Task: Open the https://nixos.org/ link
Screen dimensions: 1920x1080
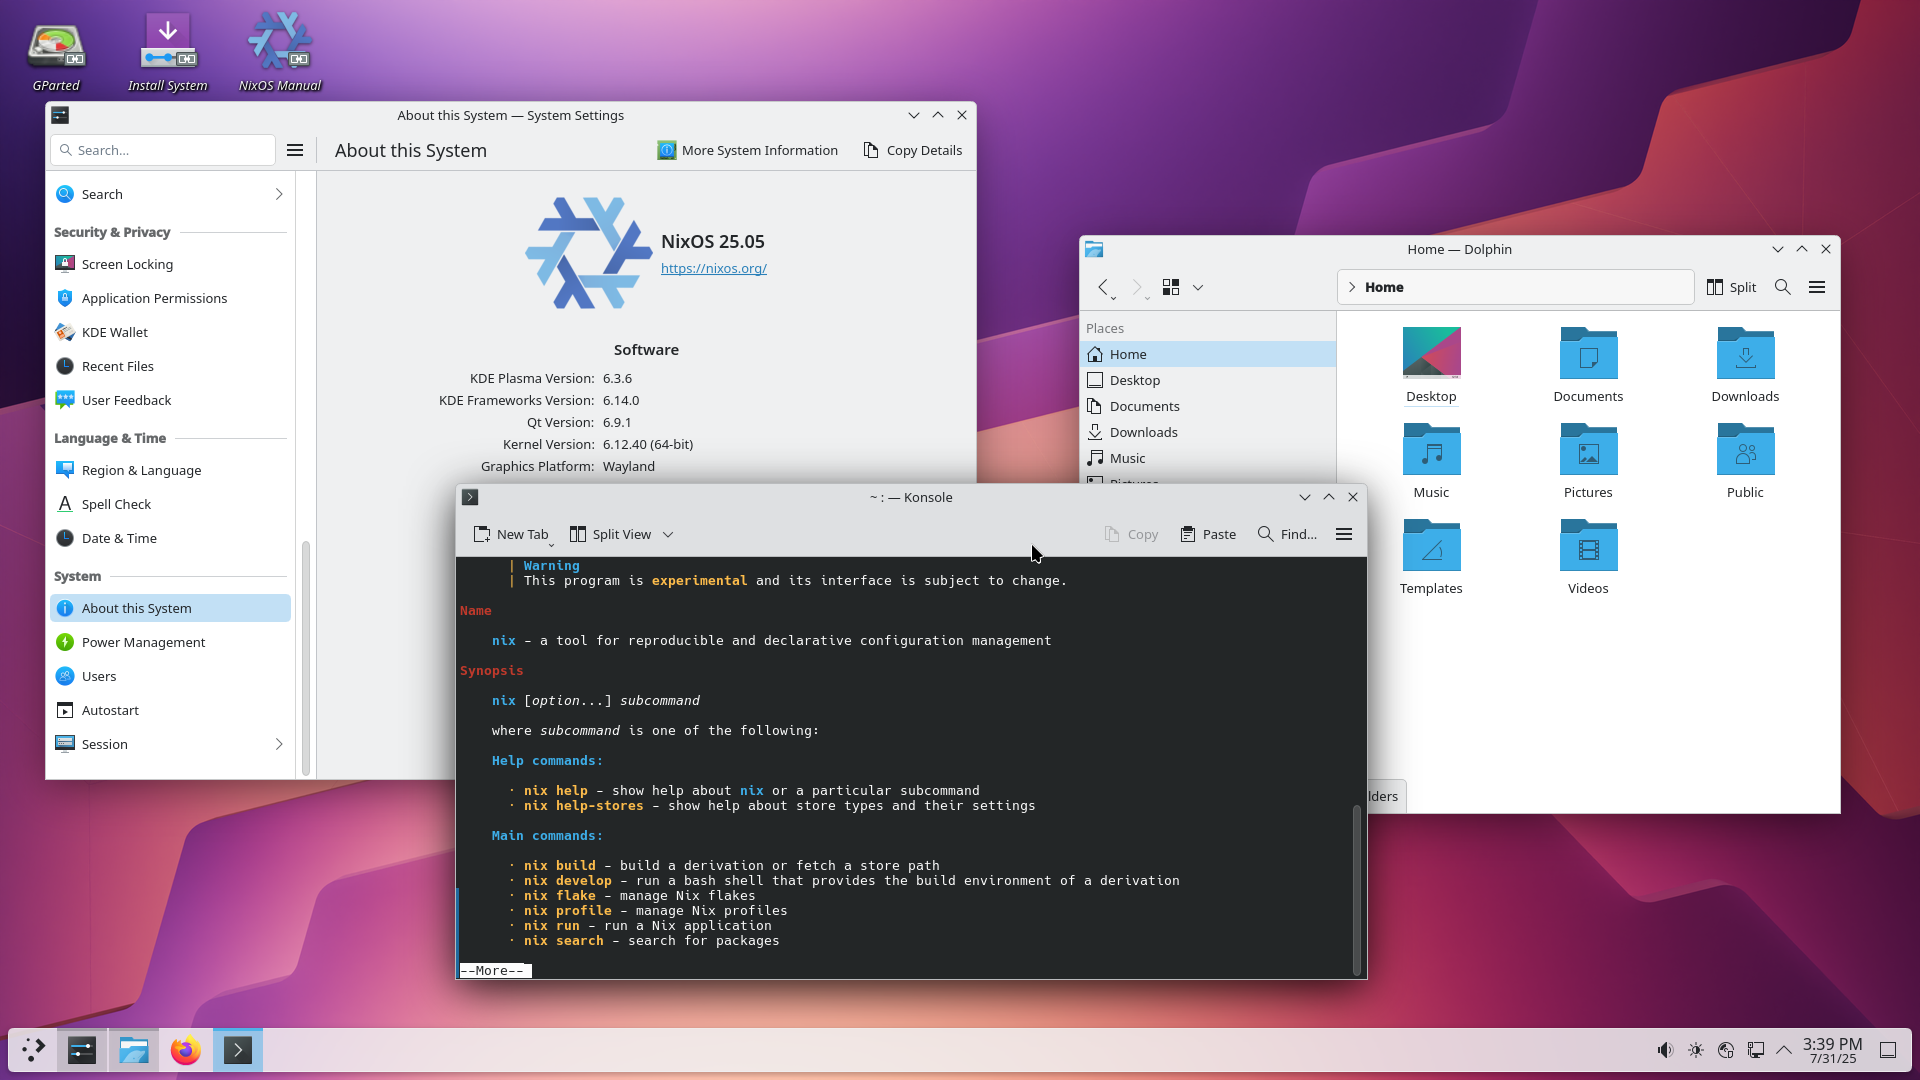Action: pos(714,268)
